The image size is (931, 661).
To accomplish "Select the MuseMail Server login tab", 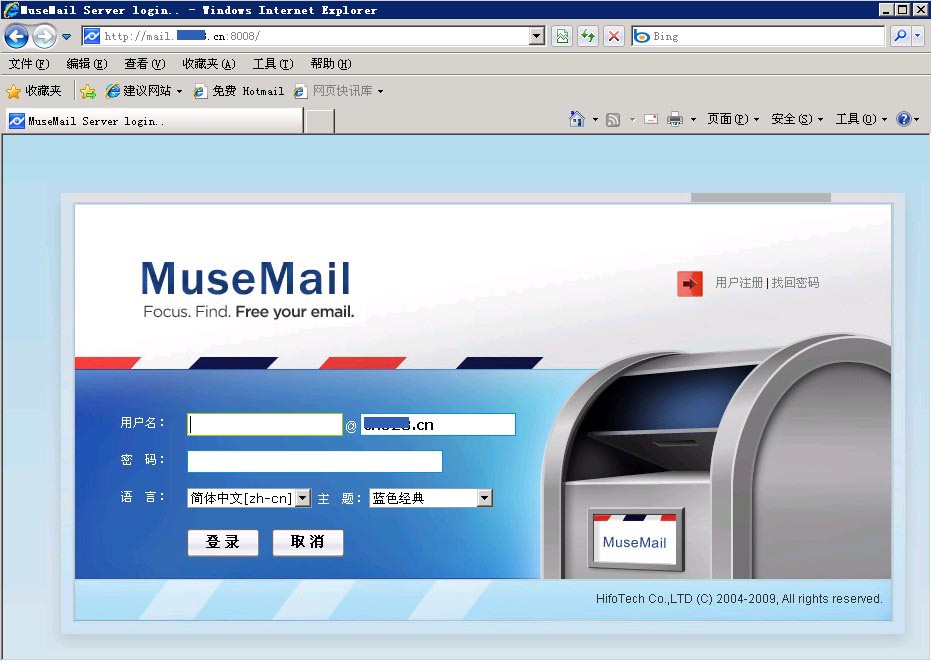I will tap(152, 121).
